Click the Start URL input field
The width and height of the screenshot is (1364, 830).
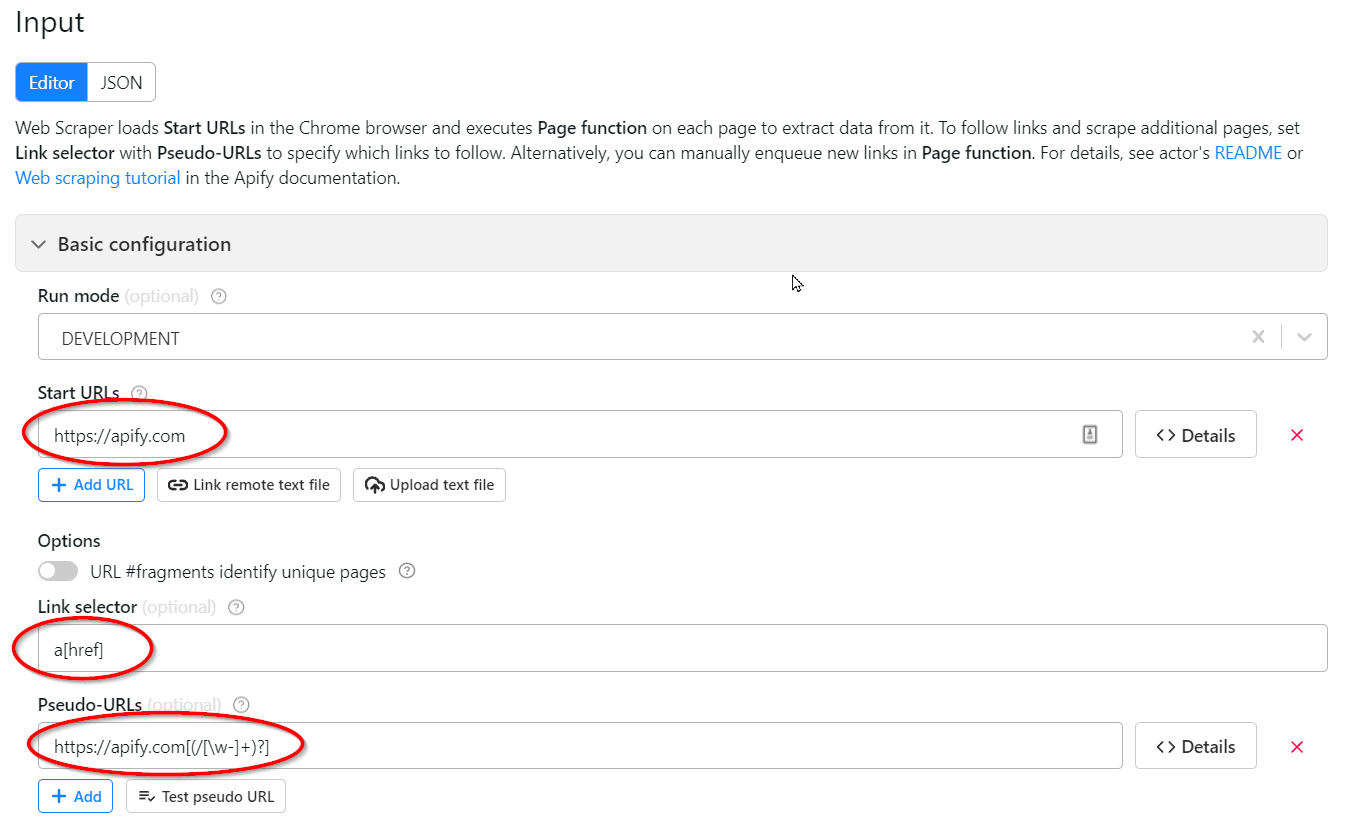[580, 435]
